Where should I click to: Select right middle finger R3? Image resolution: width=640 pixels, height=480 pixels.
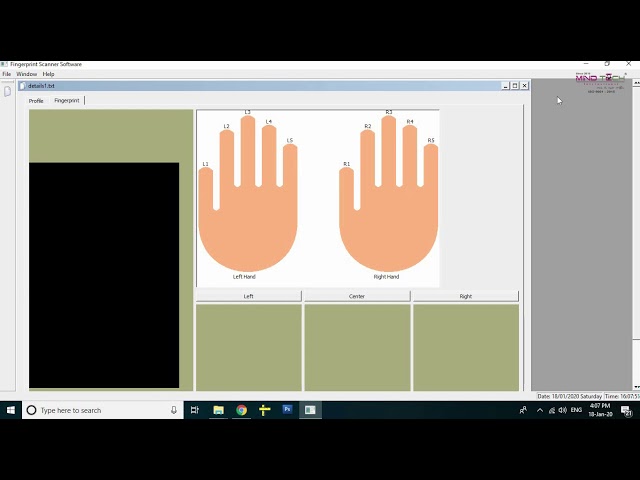pos(389,149)
